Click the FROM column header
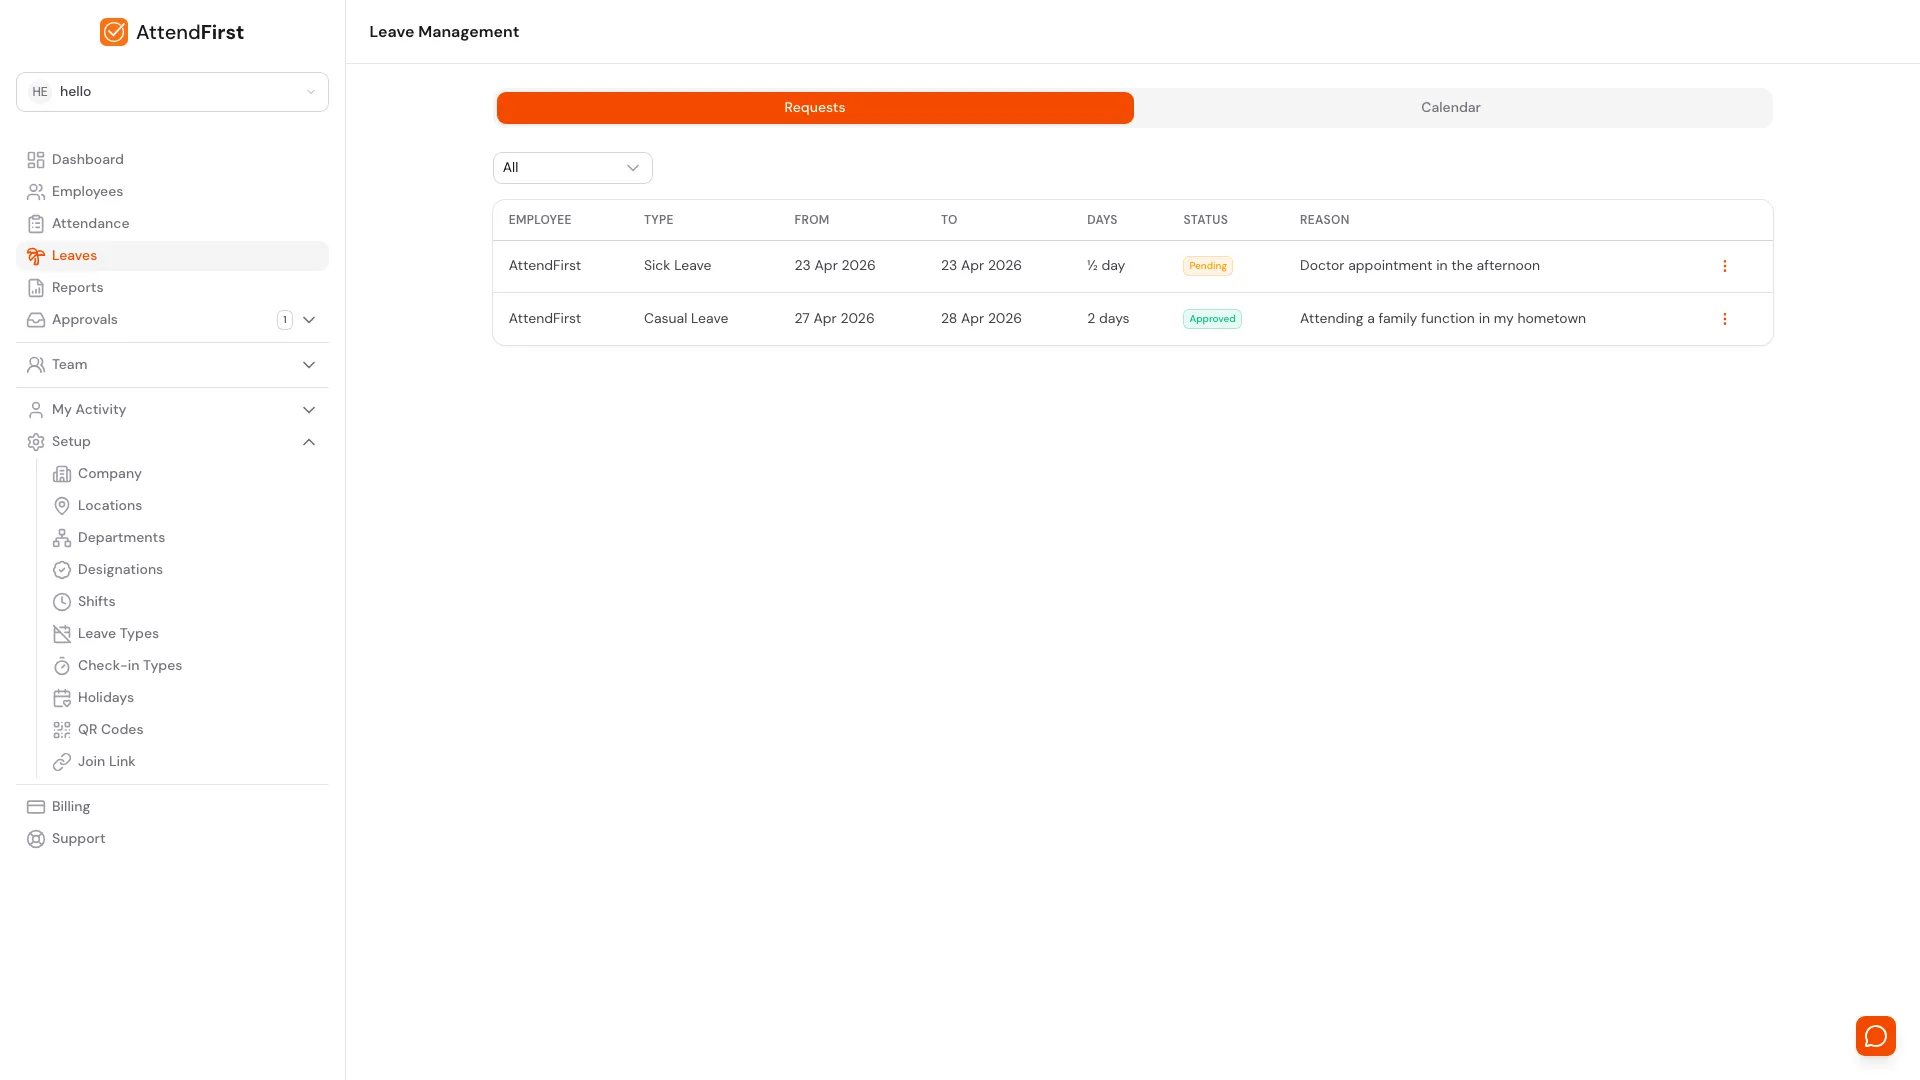This screenshot has width=1920, height=1080. tap(811, 220)
